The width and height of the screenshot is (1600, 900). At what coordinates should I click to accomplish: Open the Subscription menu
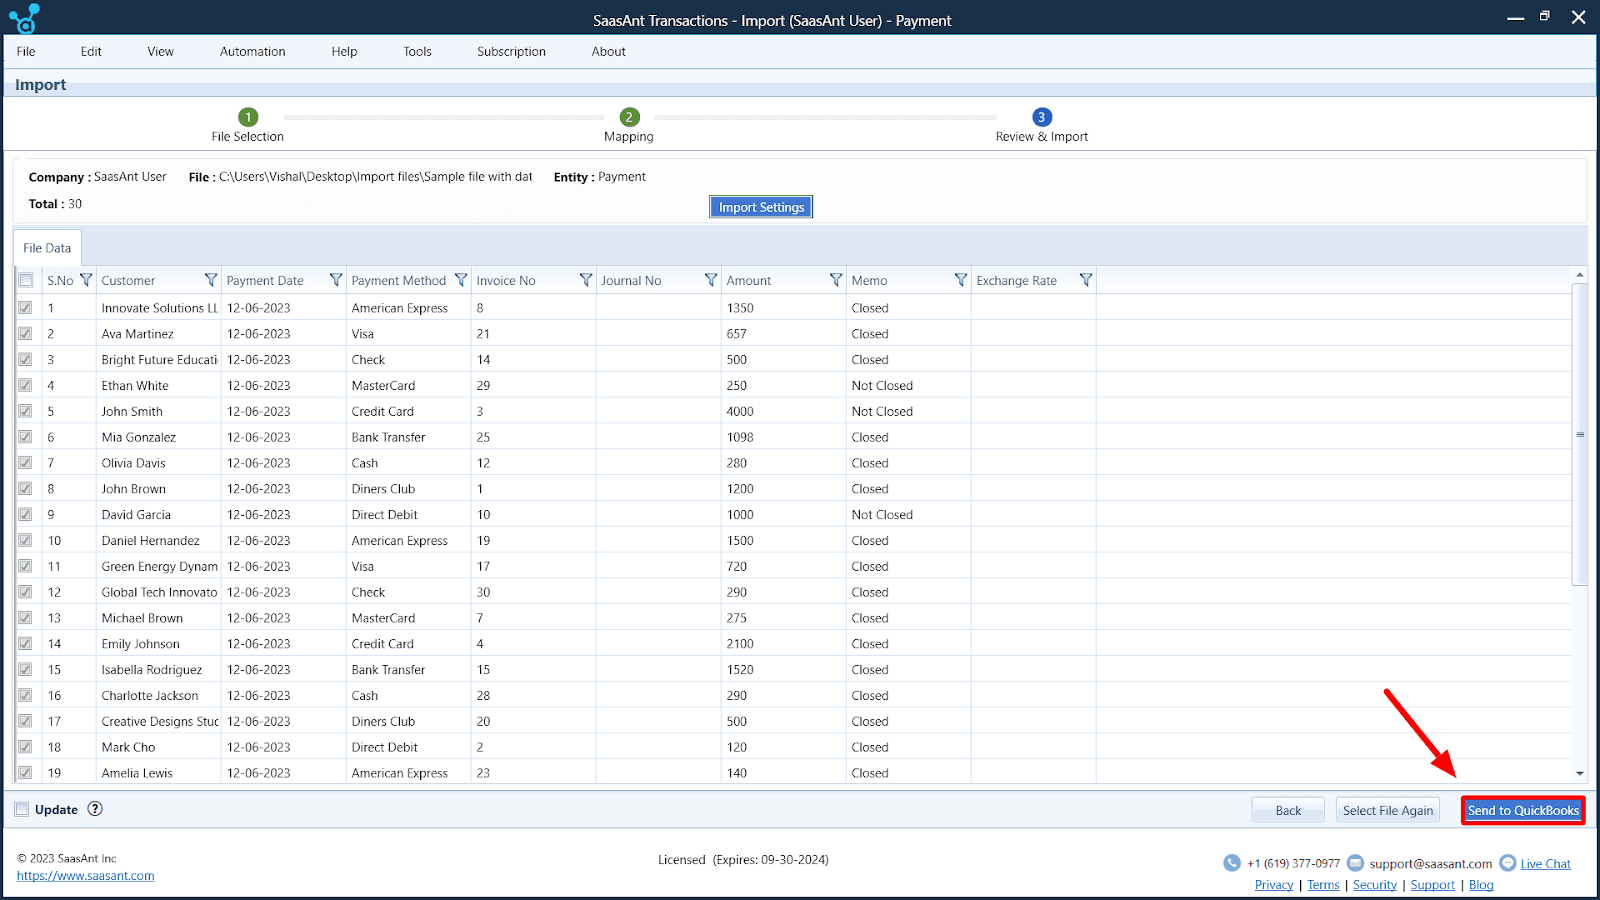(x=511, y=51)
